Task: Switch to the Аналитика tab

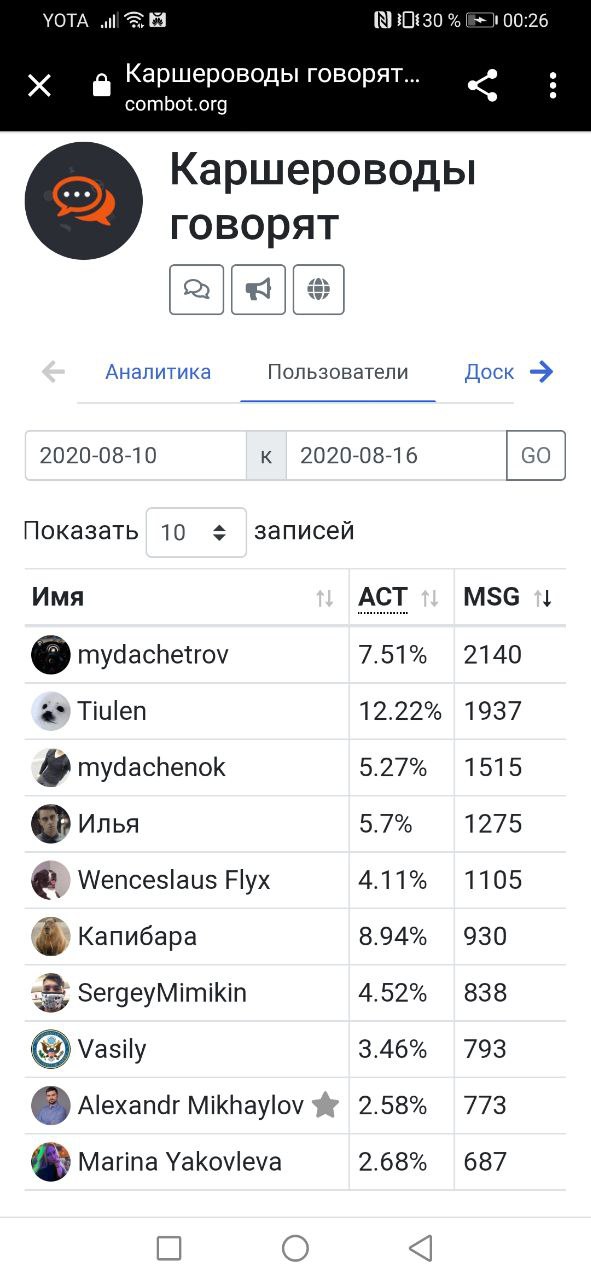Action: click(158, 372)
